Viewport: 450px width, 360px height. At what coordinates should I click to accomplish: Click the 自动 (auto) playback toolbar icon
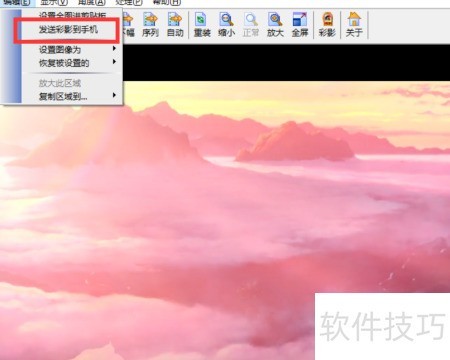coord(175,24)
